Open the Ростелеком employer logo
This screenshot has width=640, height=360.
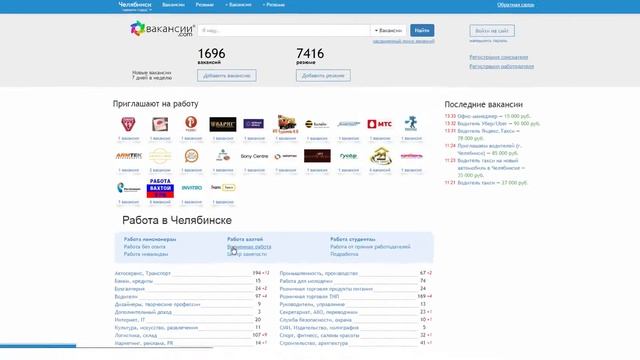pos(129,188)
